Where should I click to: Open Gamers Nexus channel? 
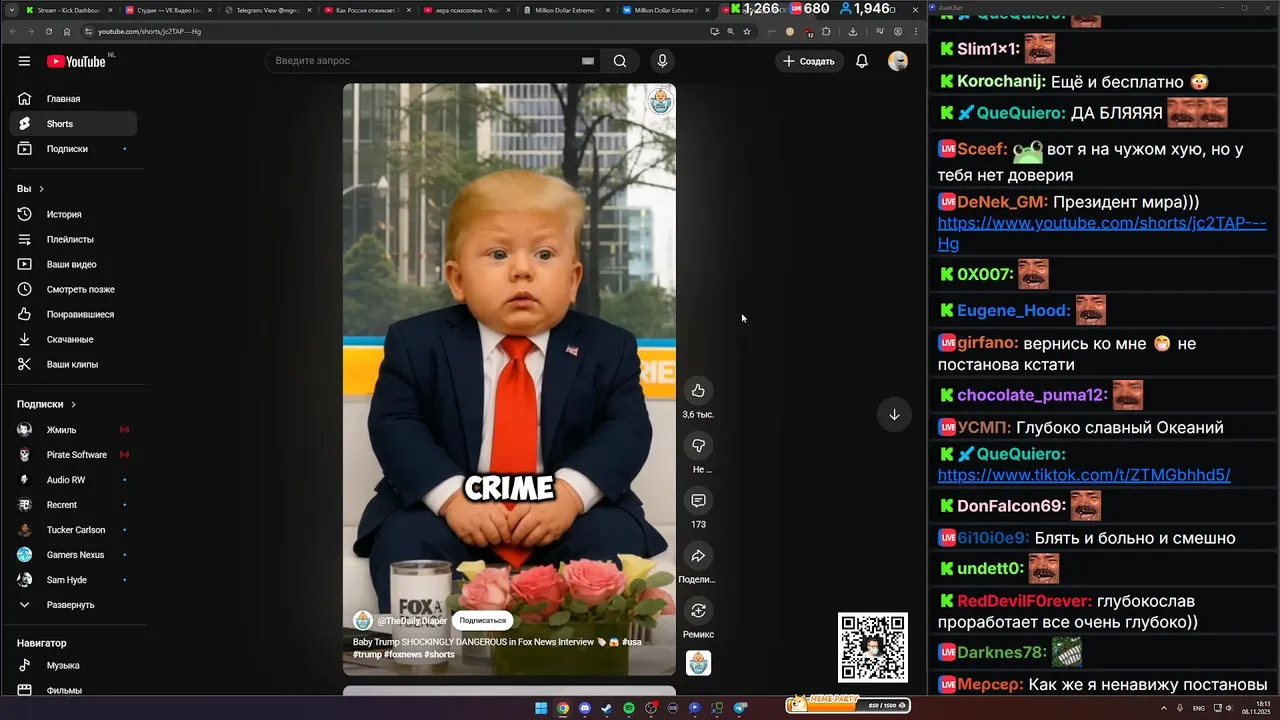72,555
